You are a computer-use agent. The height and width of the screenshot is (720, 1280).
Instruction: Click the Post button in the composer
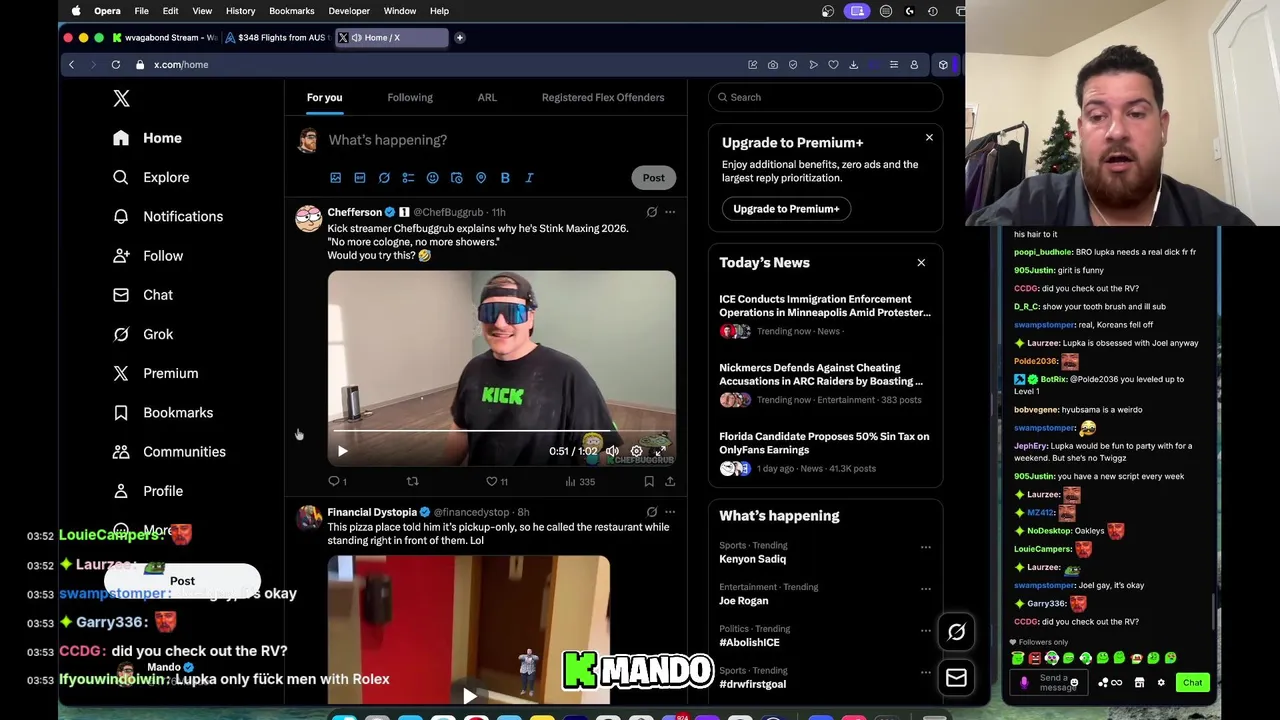coord(653,178)
